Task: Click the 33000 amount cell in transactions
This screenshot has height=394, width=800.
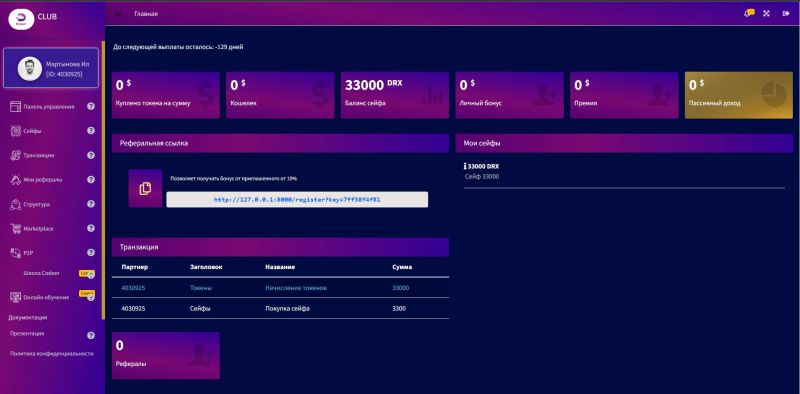Action: pyautogui.click(x=401, y=288)
